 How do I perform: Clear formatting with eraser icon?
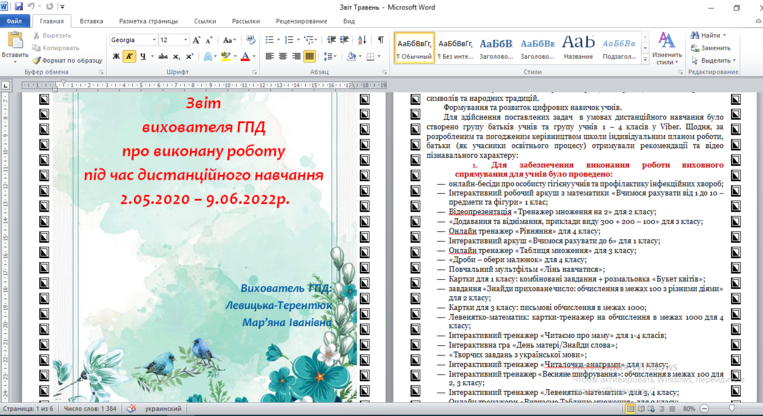[251, 40]
